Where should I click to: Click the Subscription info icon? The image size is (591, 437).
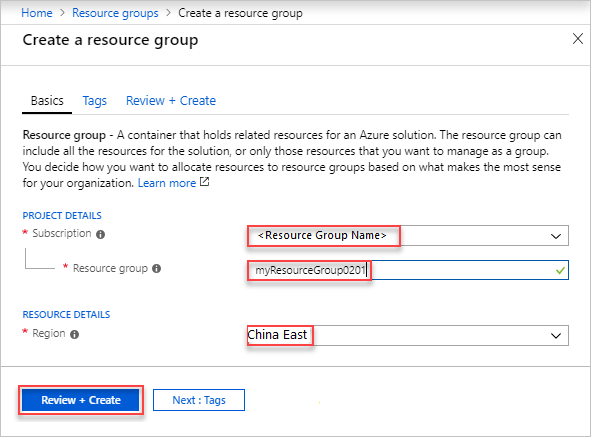[x=100, y=235]
